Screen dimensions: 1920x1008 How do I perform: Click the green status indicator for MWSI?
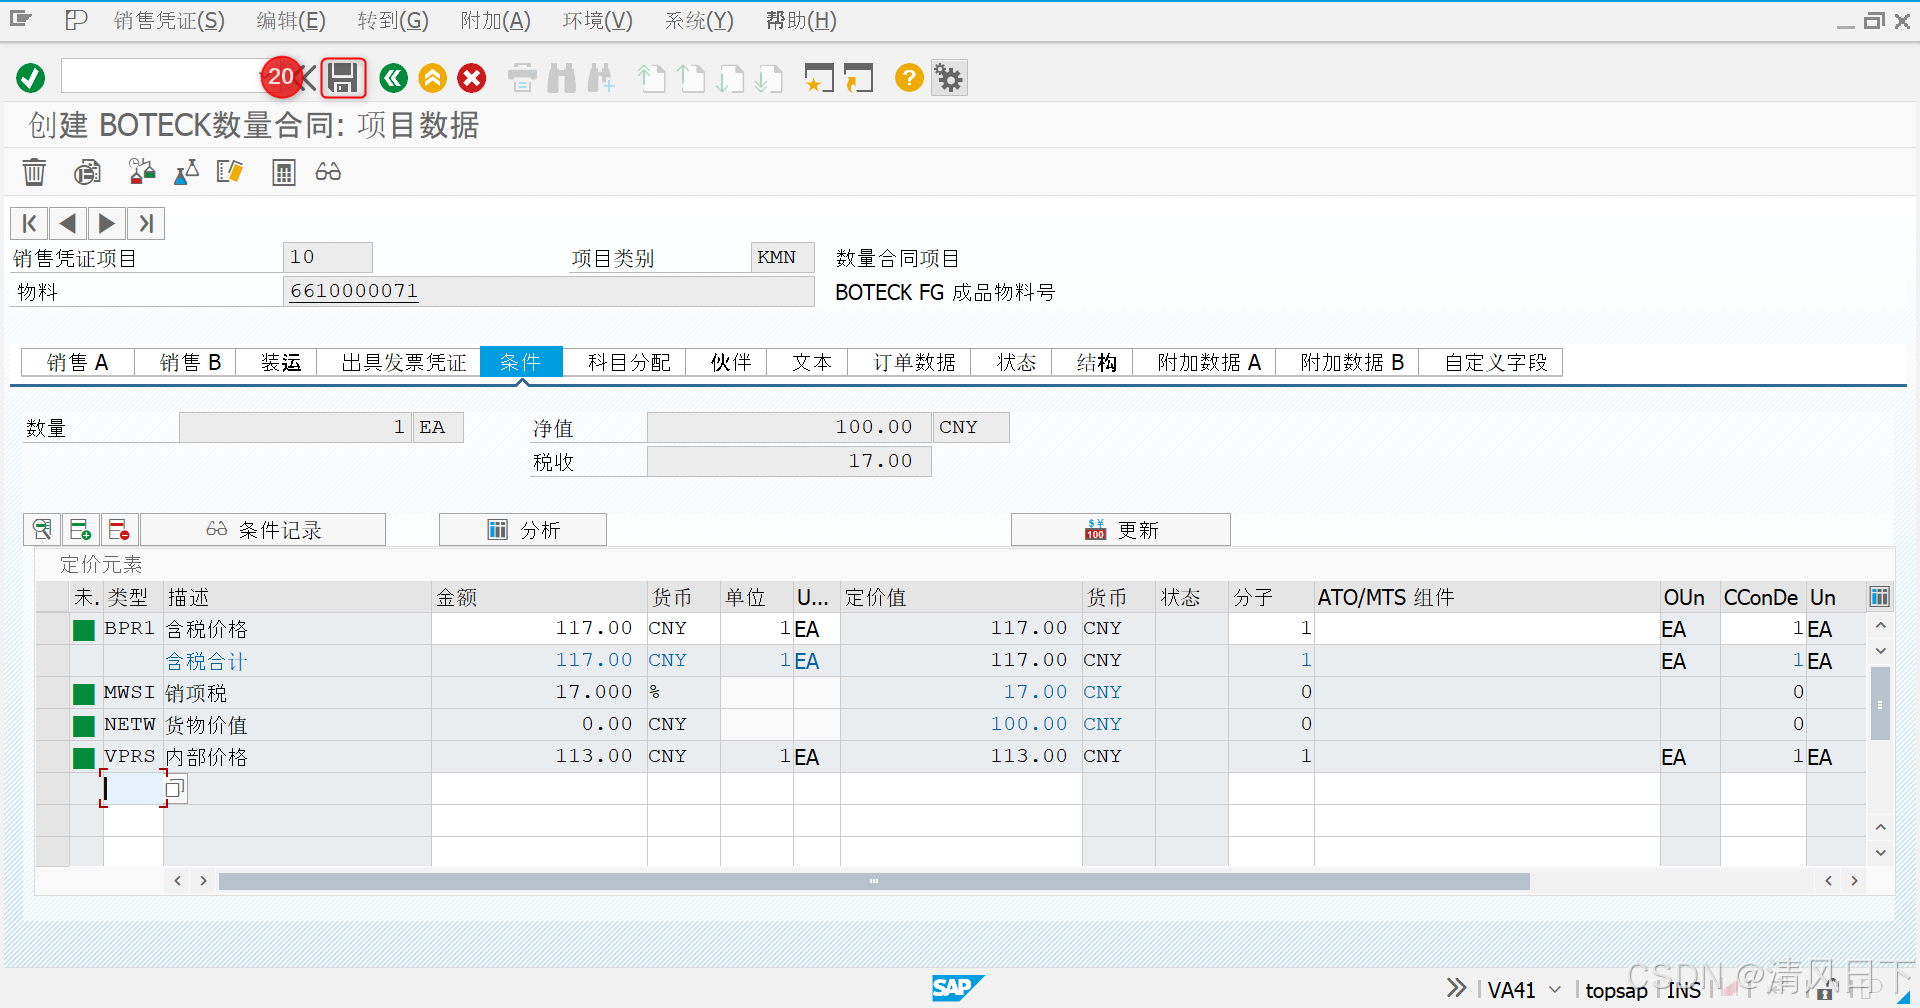point(84,692)
